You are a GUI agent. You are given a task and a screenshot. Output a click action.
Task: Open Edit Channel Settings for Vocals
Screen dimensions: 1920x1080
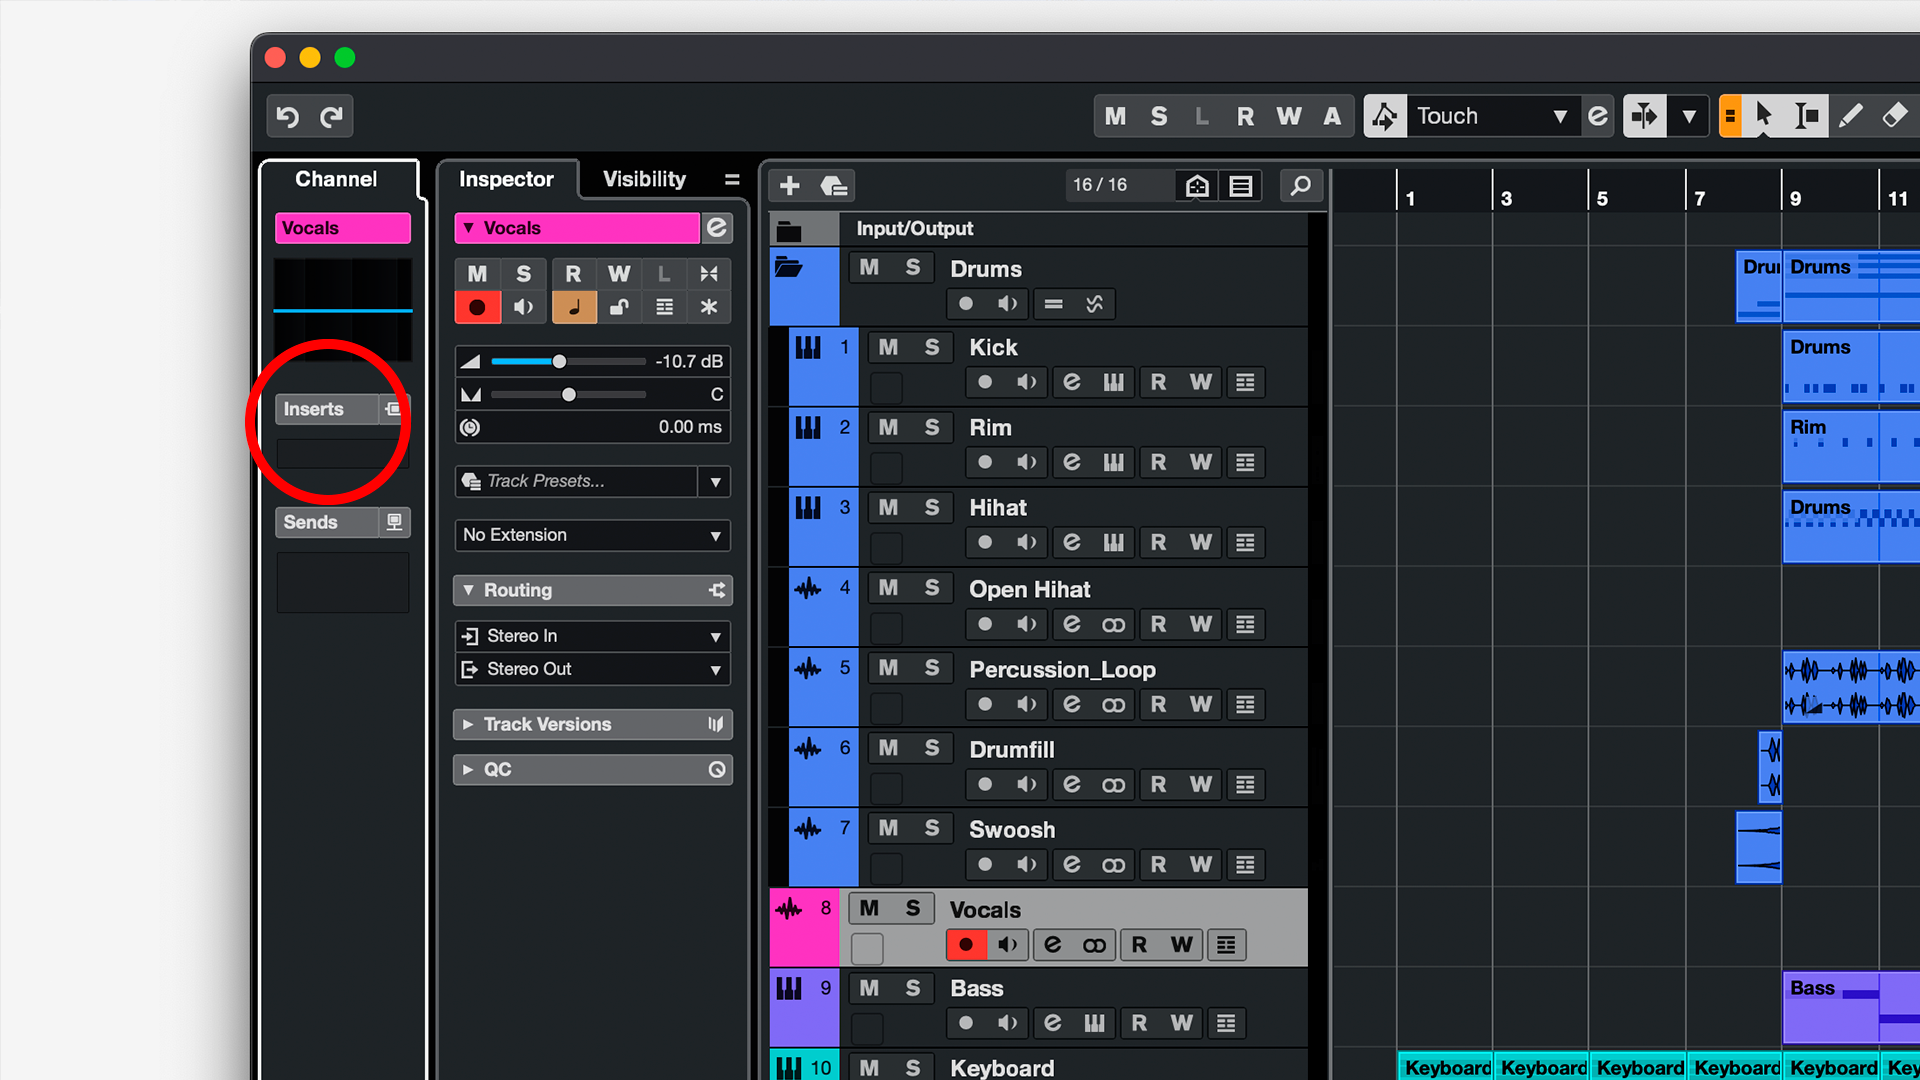717,228
